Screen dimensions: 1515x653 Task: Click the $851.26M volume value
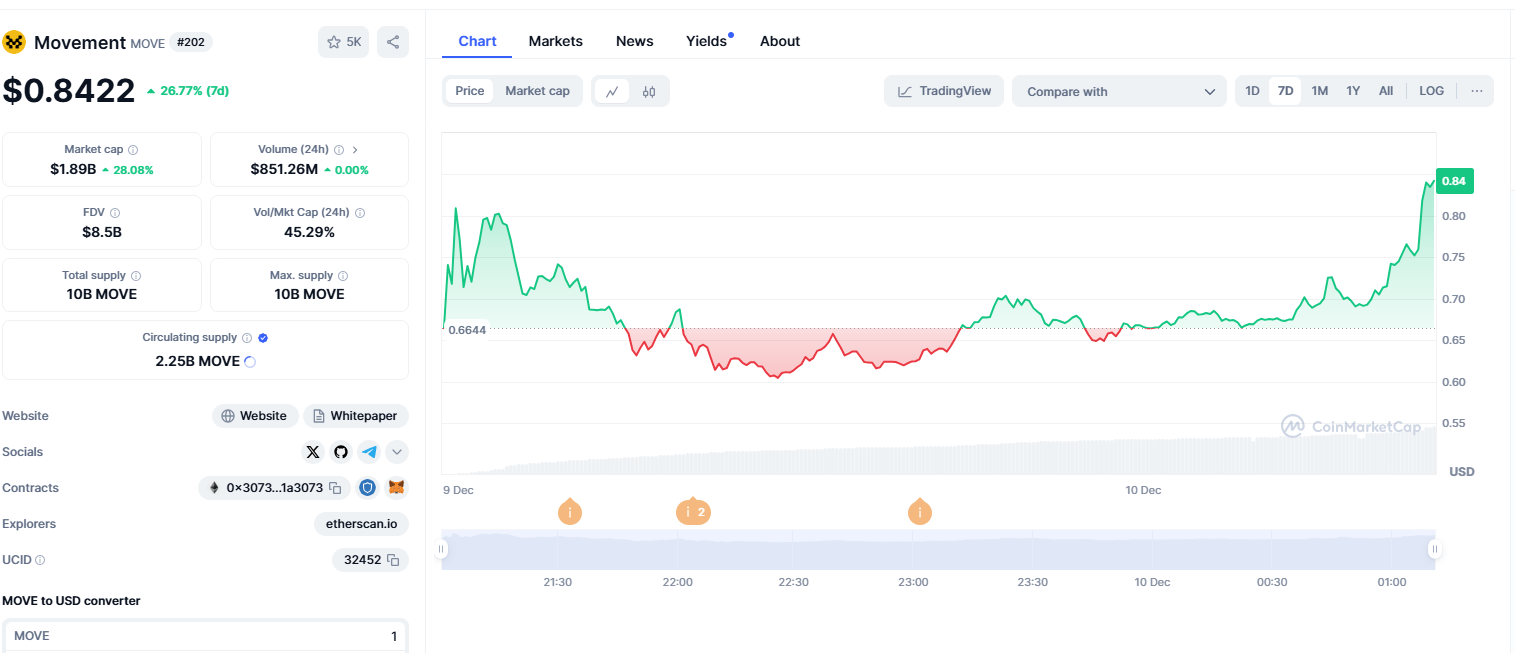284,169
